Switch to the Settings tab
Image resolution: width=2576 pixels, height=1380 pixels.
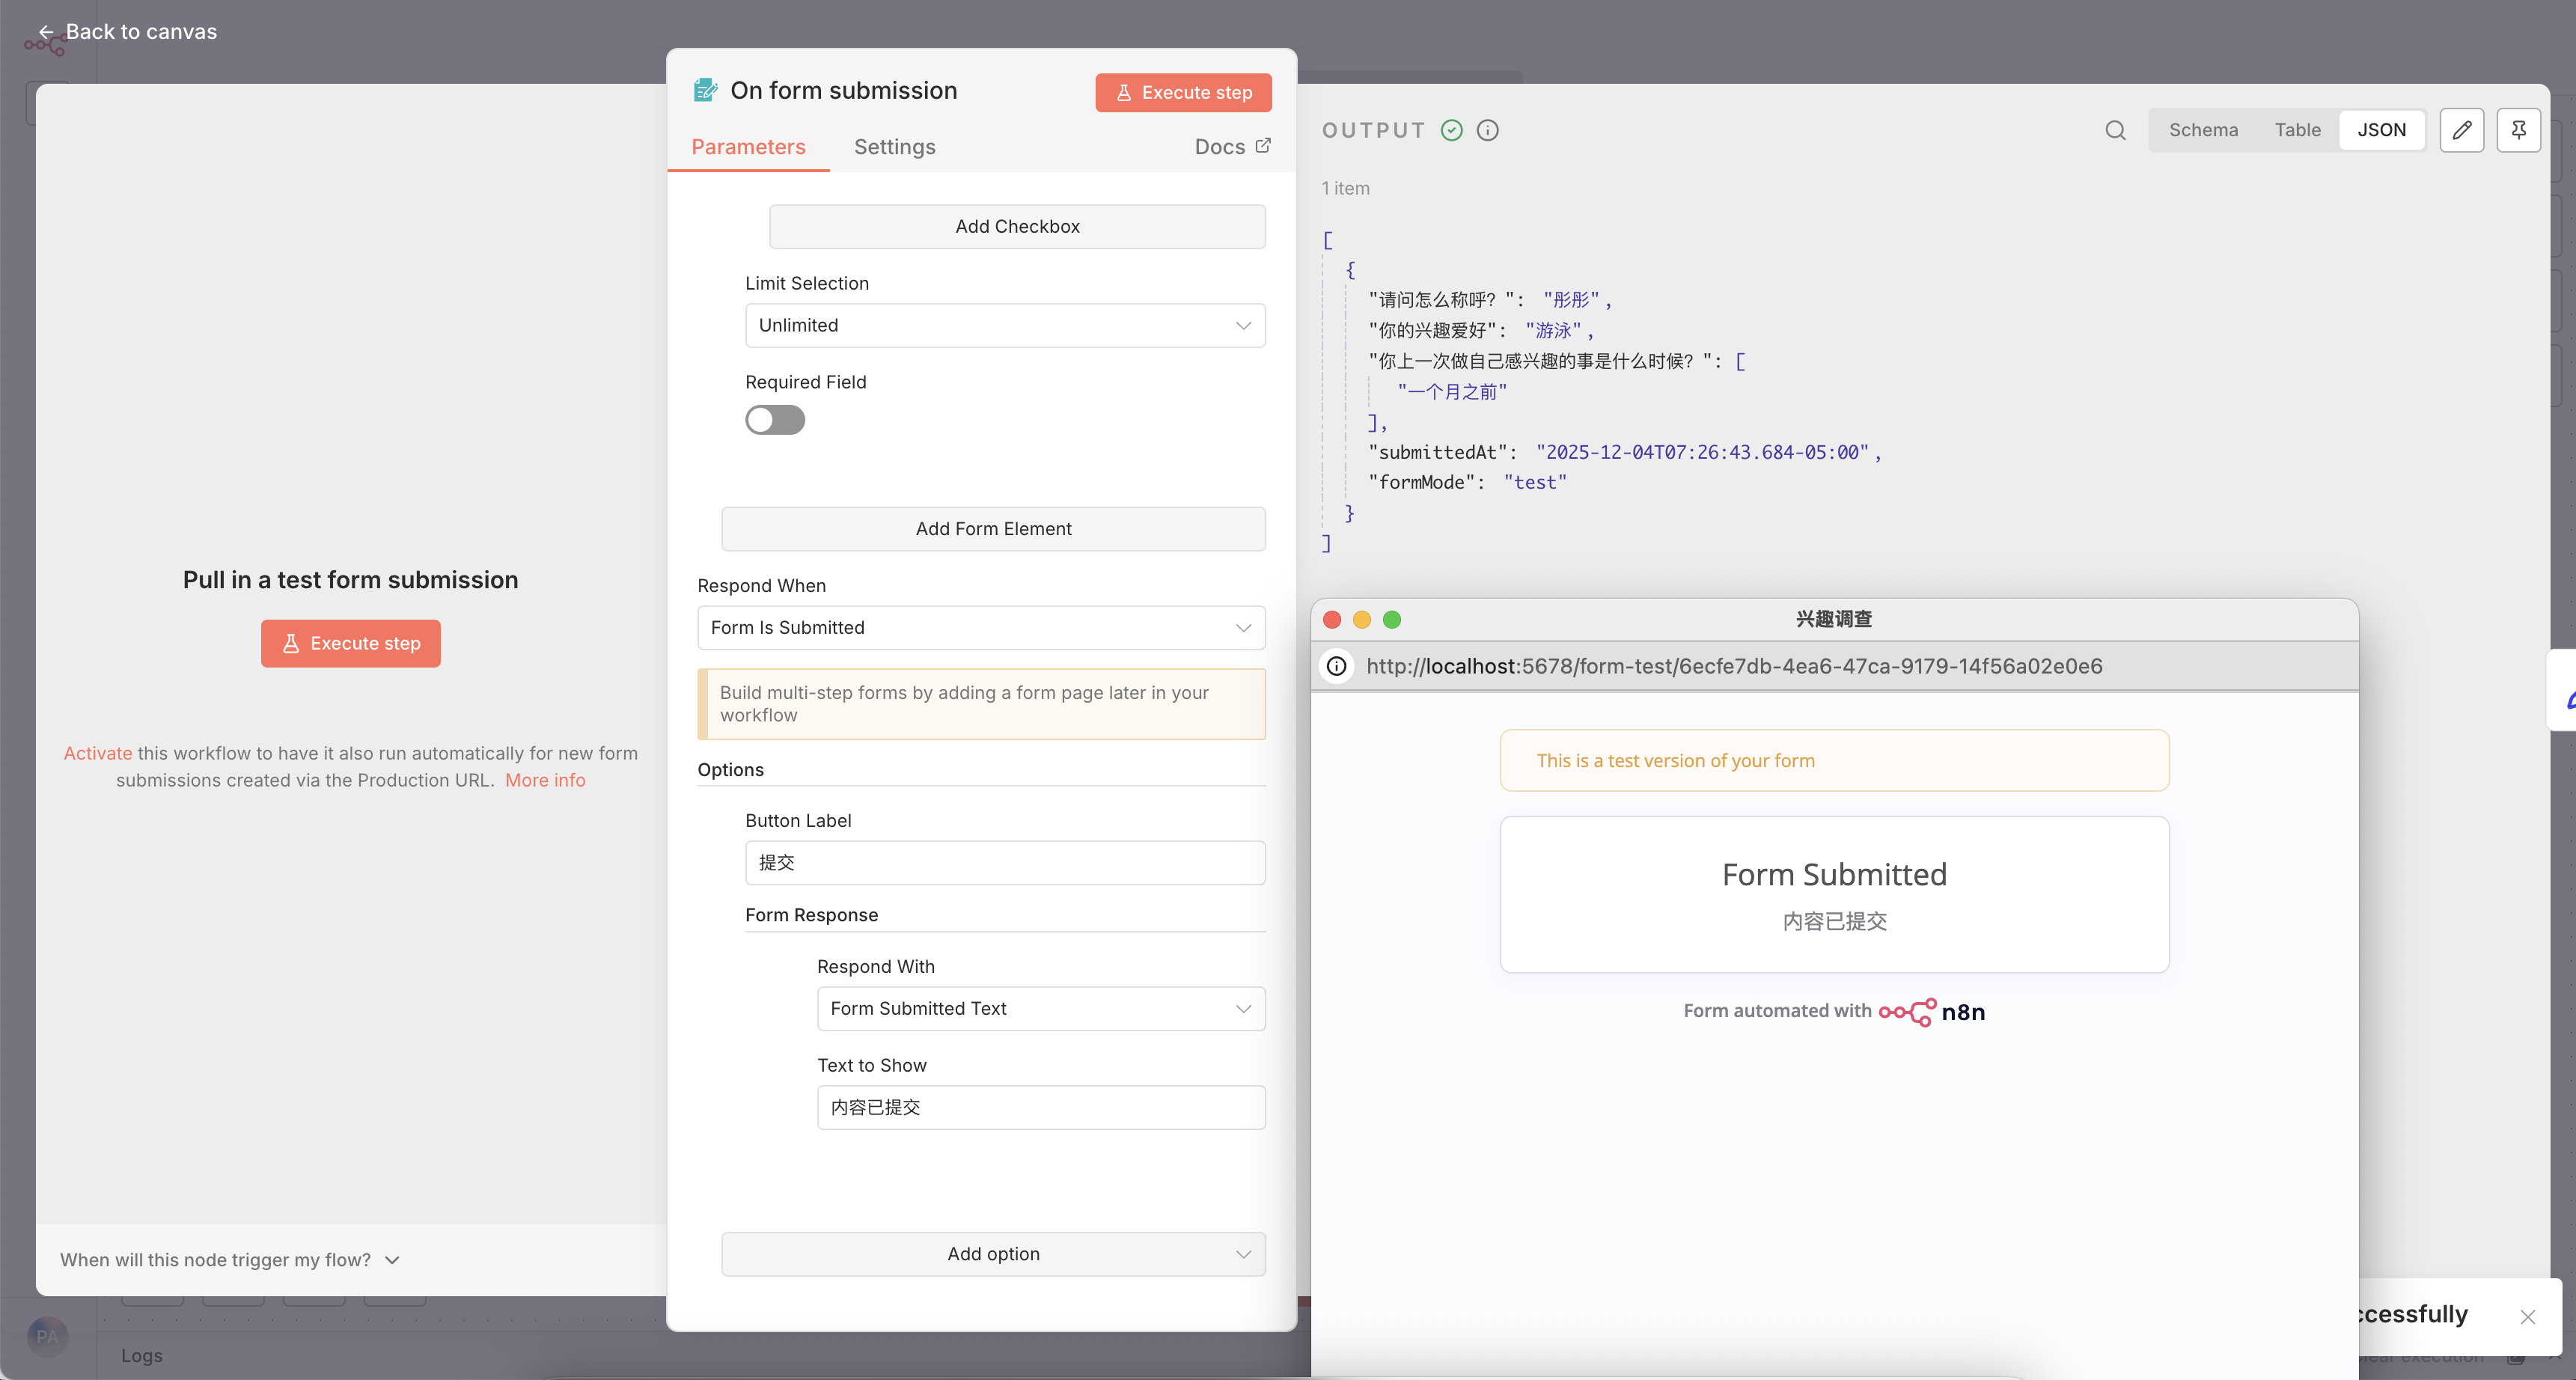(x=894, y=147)
